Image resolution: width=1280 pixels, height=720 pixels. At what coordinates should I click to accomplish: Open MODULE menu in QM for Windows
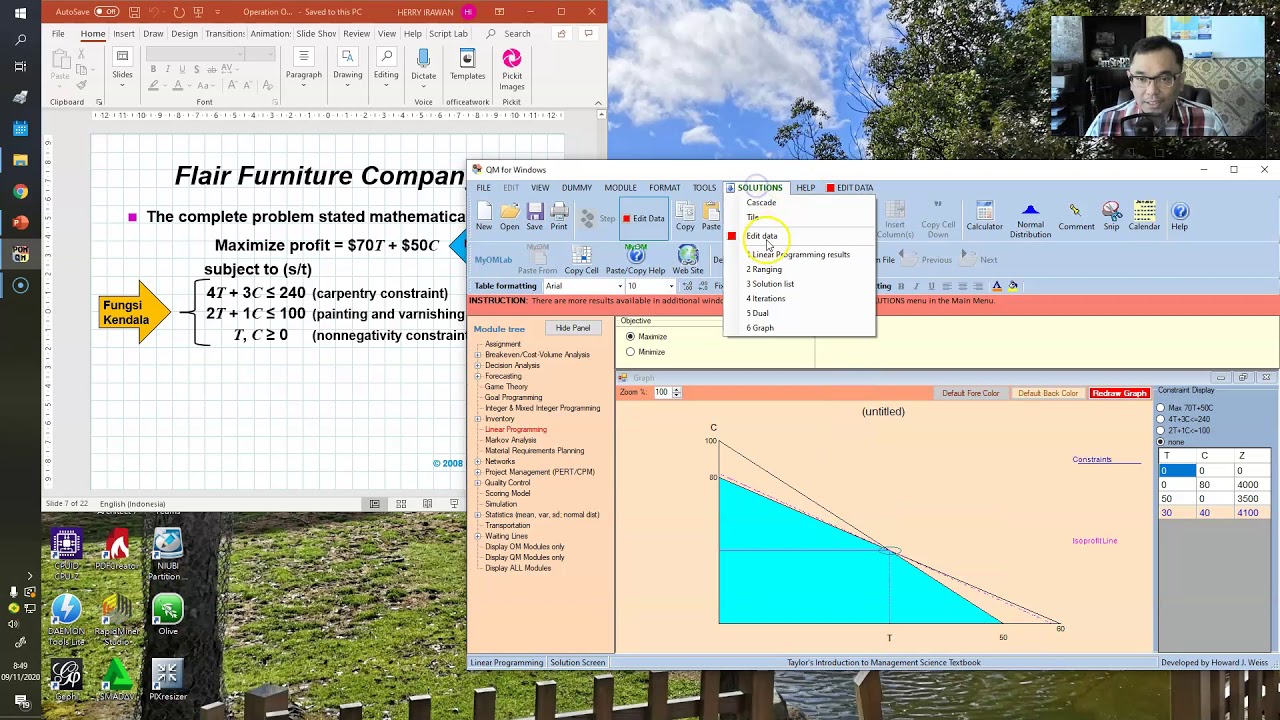[620, 188]
